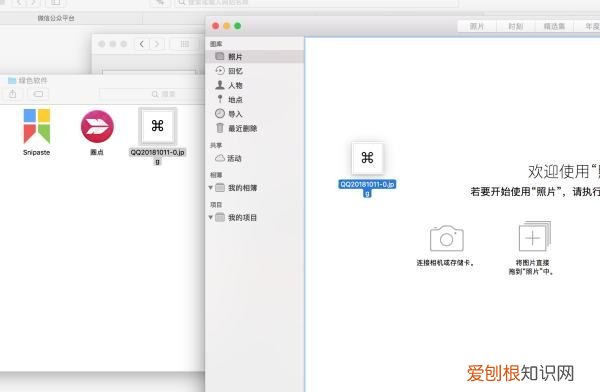Click the plus-stack icon above 将图片直接拖到照片中
Image resolution: width=600 pixels, height=392 pixels.
pos(534,236)
